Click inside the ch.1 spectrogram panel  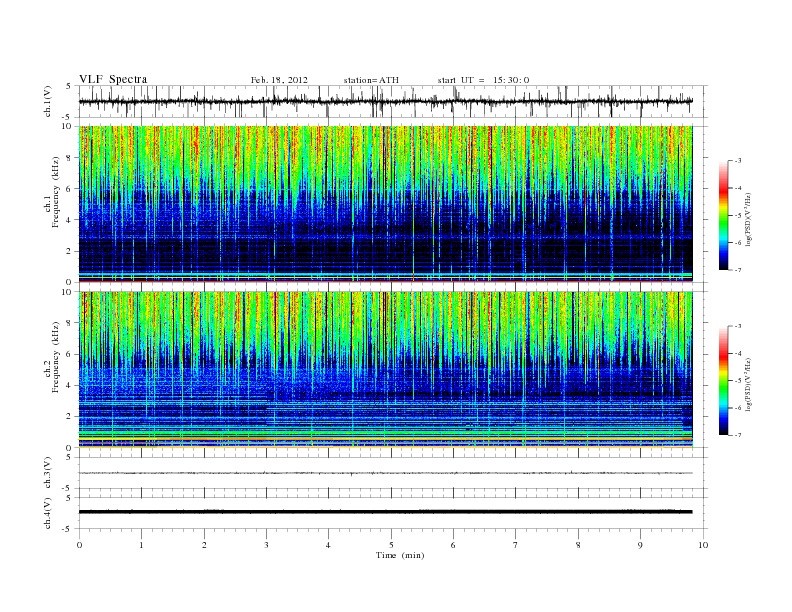click(x=385, y=204)
